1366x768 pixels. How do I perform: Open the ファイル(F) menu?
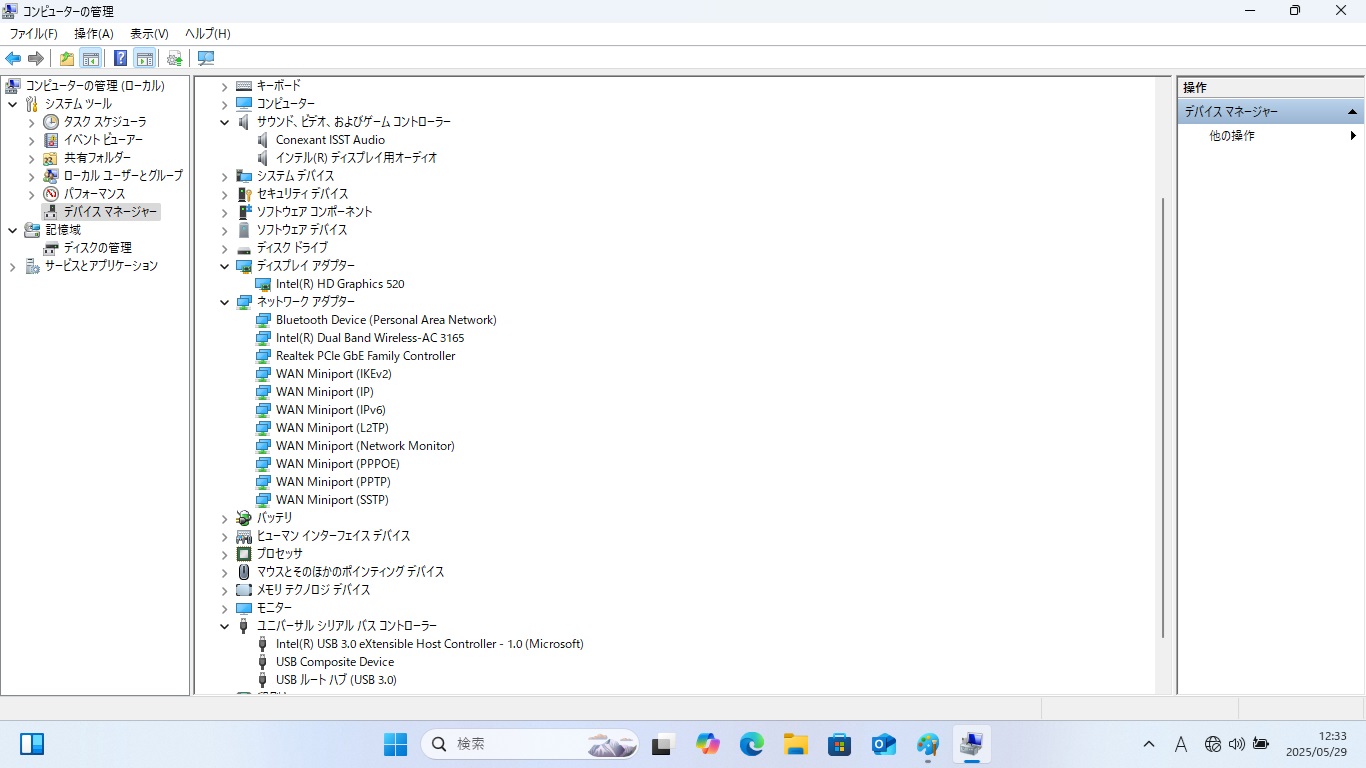click(x=34, y=34)
